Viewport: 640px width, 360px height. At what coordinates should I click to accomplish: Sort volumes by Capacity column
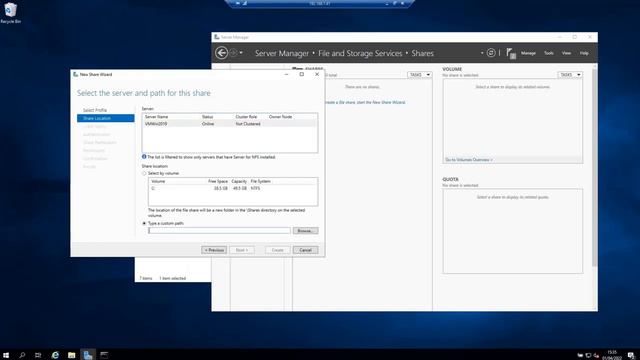(239, 181)
